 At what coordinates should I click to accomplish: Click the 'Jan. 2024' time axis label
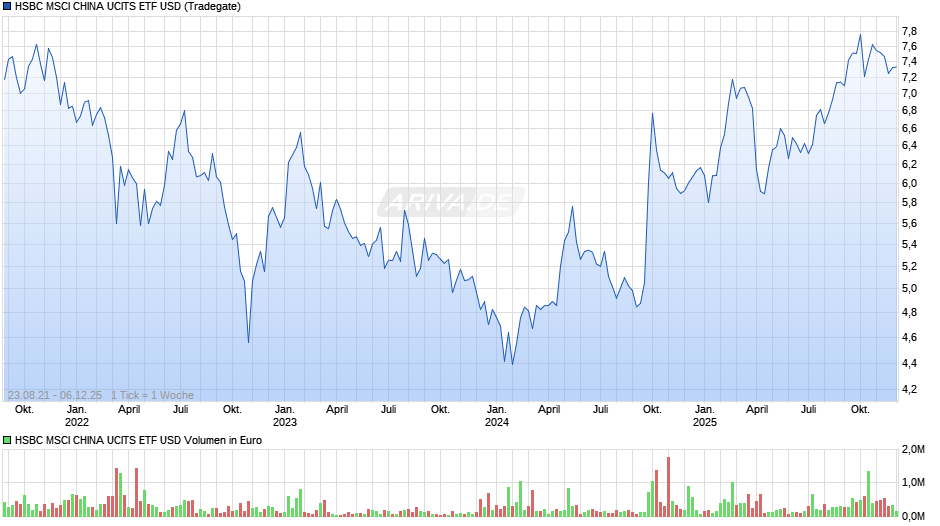(496, 416)
